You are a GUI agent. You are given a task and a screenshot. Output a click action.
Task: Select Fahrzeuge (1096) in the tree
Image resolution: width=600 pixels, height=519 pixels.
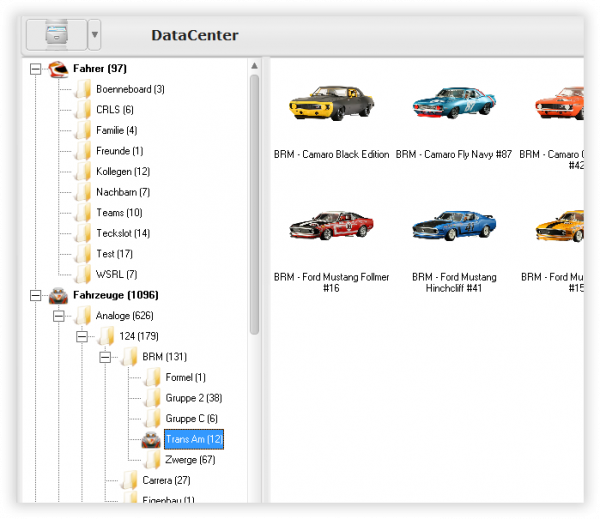point(116,295)
